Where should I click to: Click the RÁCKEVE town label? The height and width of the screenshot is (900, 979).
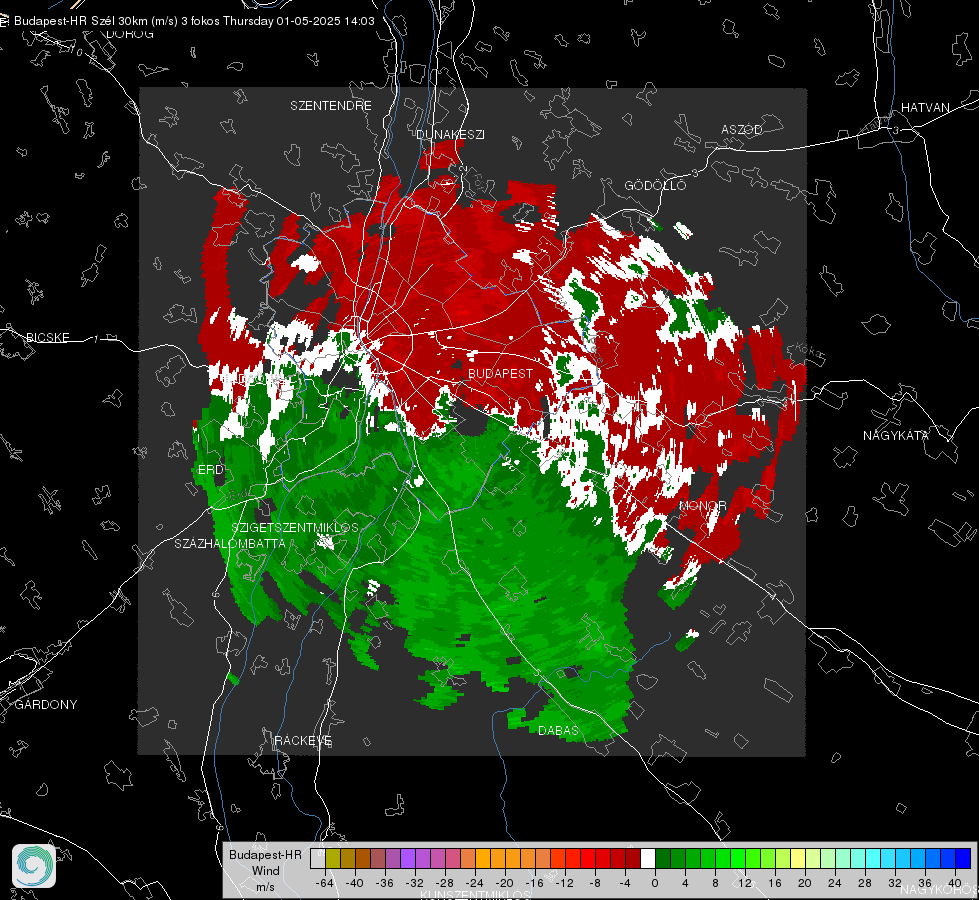coord(303,740)
